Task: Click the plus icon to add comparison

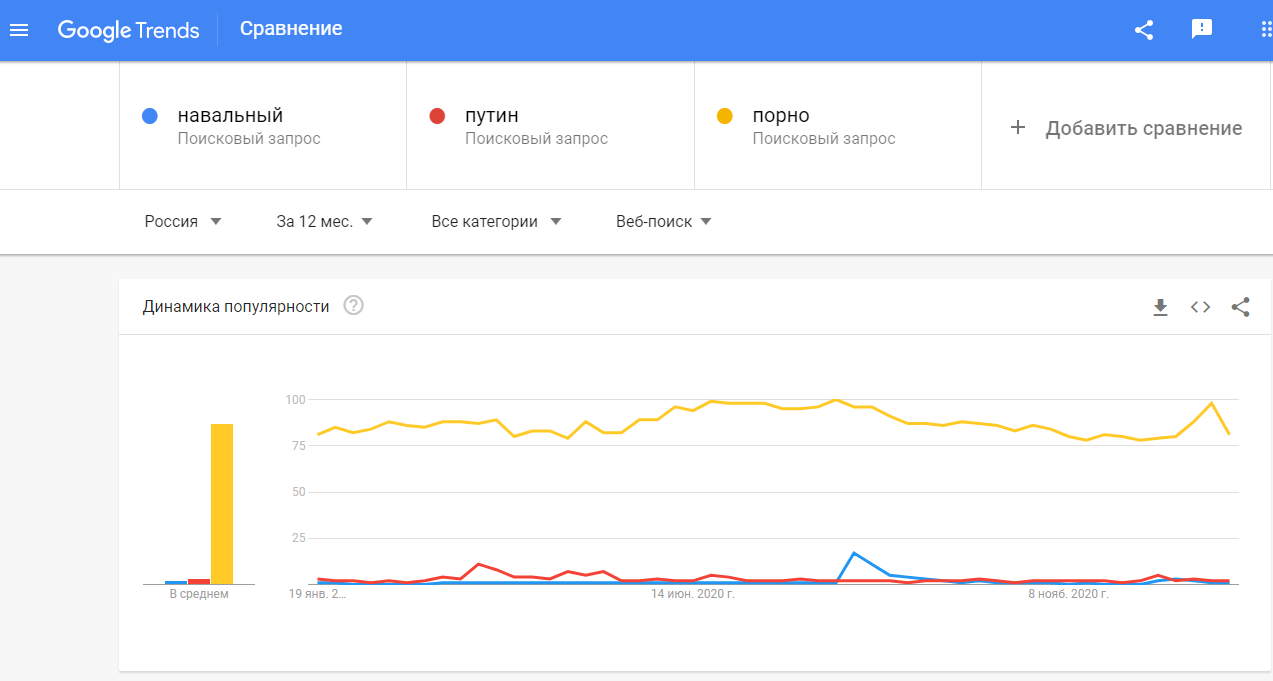Action: pos(1018,127)
